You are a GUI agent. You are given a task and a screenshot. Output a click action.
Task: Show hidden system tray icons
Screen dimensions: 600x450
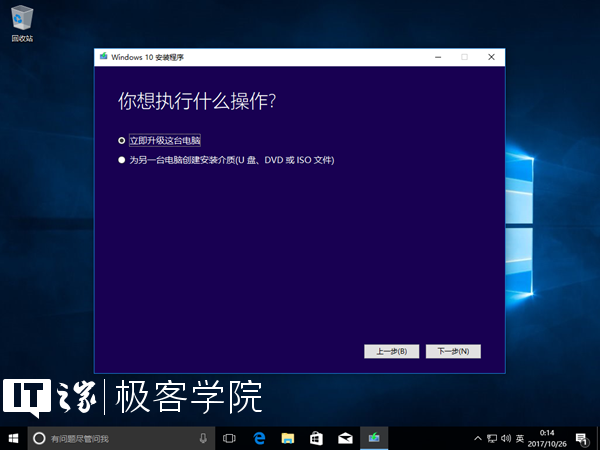click(x=478, y=438)
